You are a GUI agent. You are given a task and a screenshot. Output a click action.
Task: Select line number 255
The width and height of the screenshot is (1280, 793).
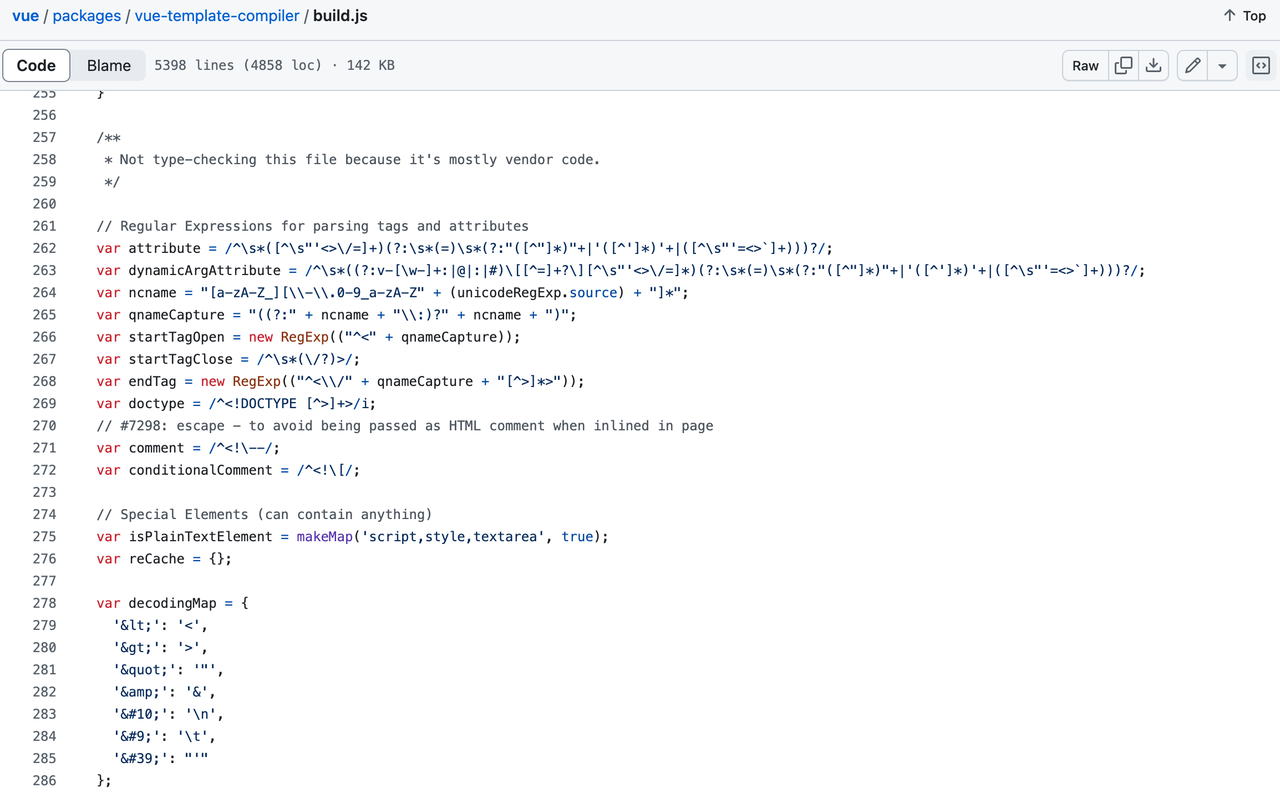tap(44, 92)
